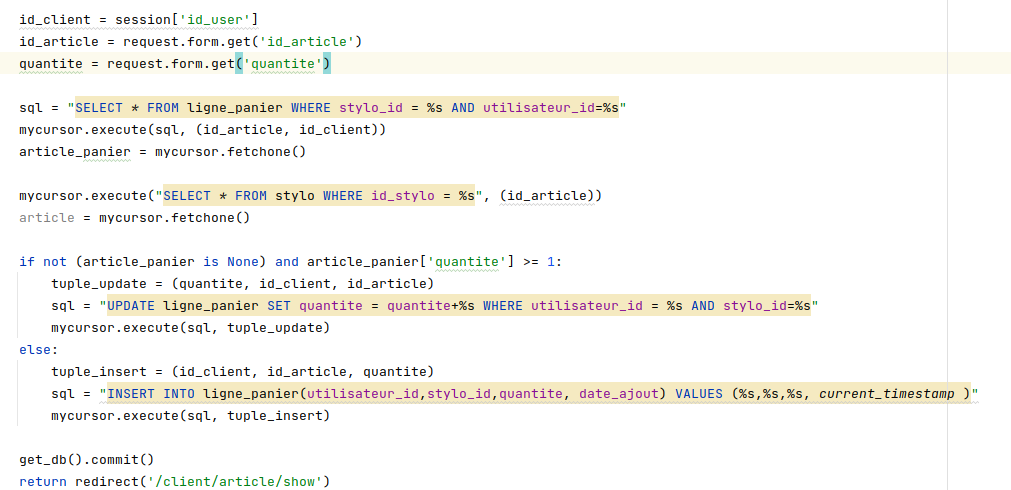Click article_panier assignment with fetchone

74,152
